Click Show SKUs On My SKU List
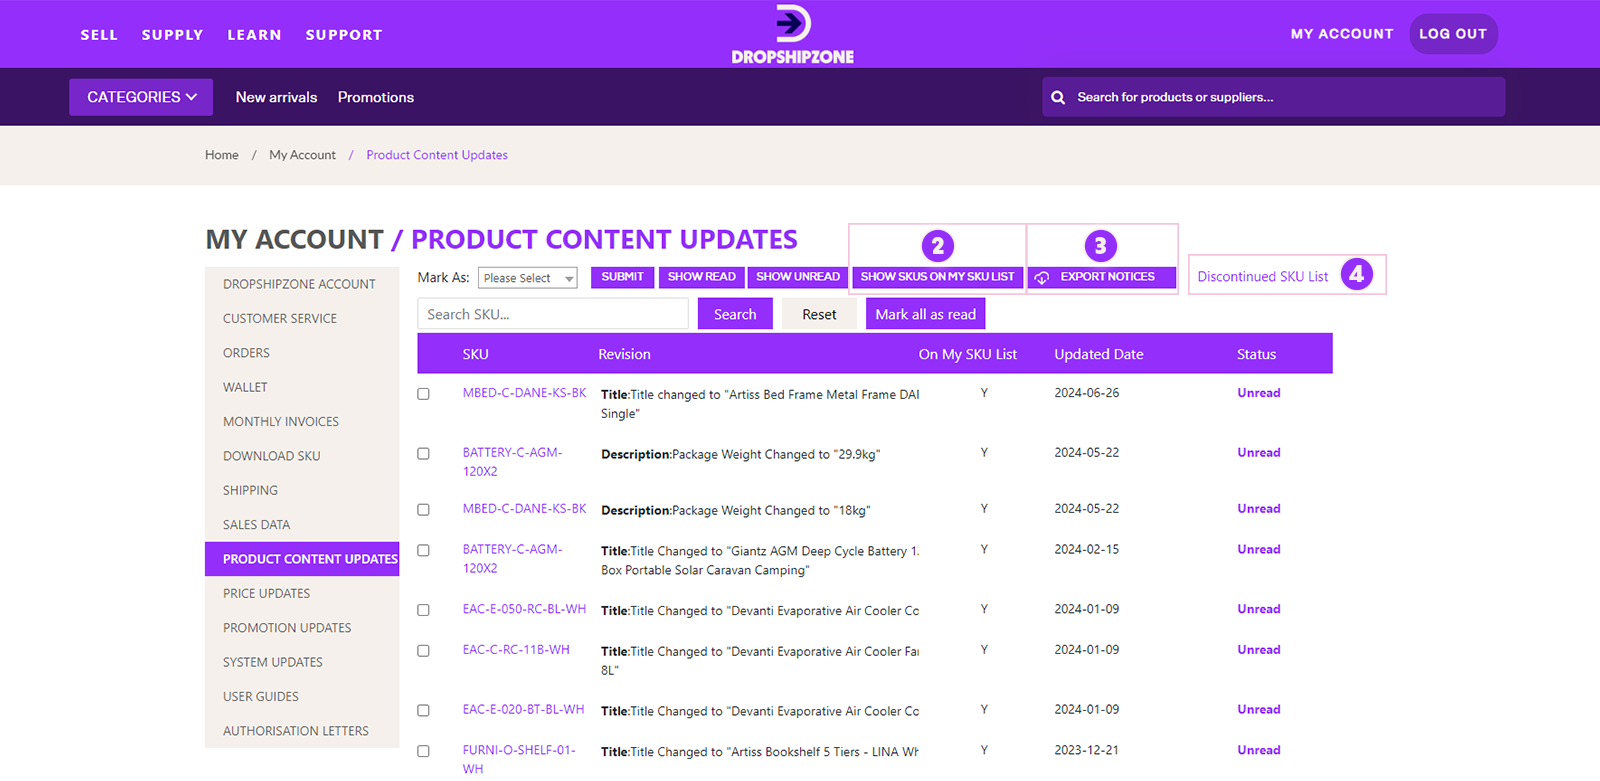 coord(937,277)
